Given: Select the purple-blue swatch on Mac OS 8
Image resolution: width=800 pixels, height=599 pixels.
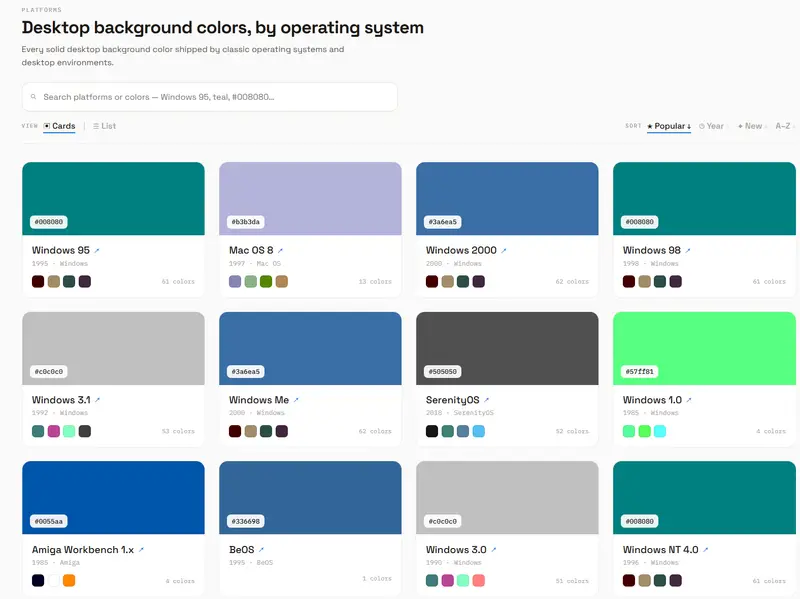Looking at the screenshot, I should 235,282.
